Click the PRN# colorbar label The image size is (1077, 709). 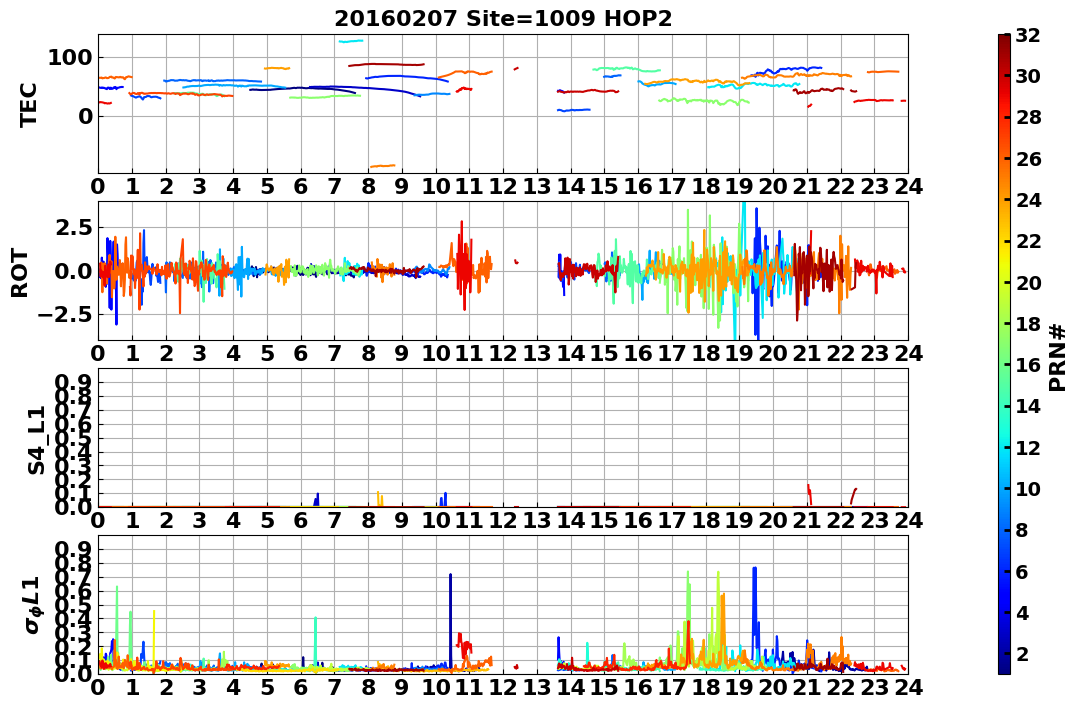point(1058,357)
